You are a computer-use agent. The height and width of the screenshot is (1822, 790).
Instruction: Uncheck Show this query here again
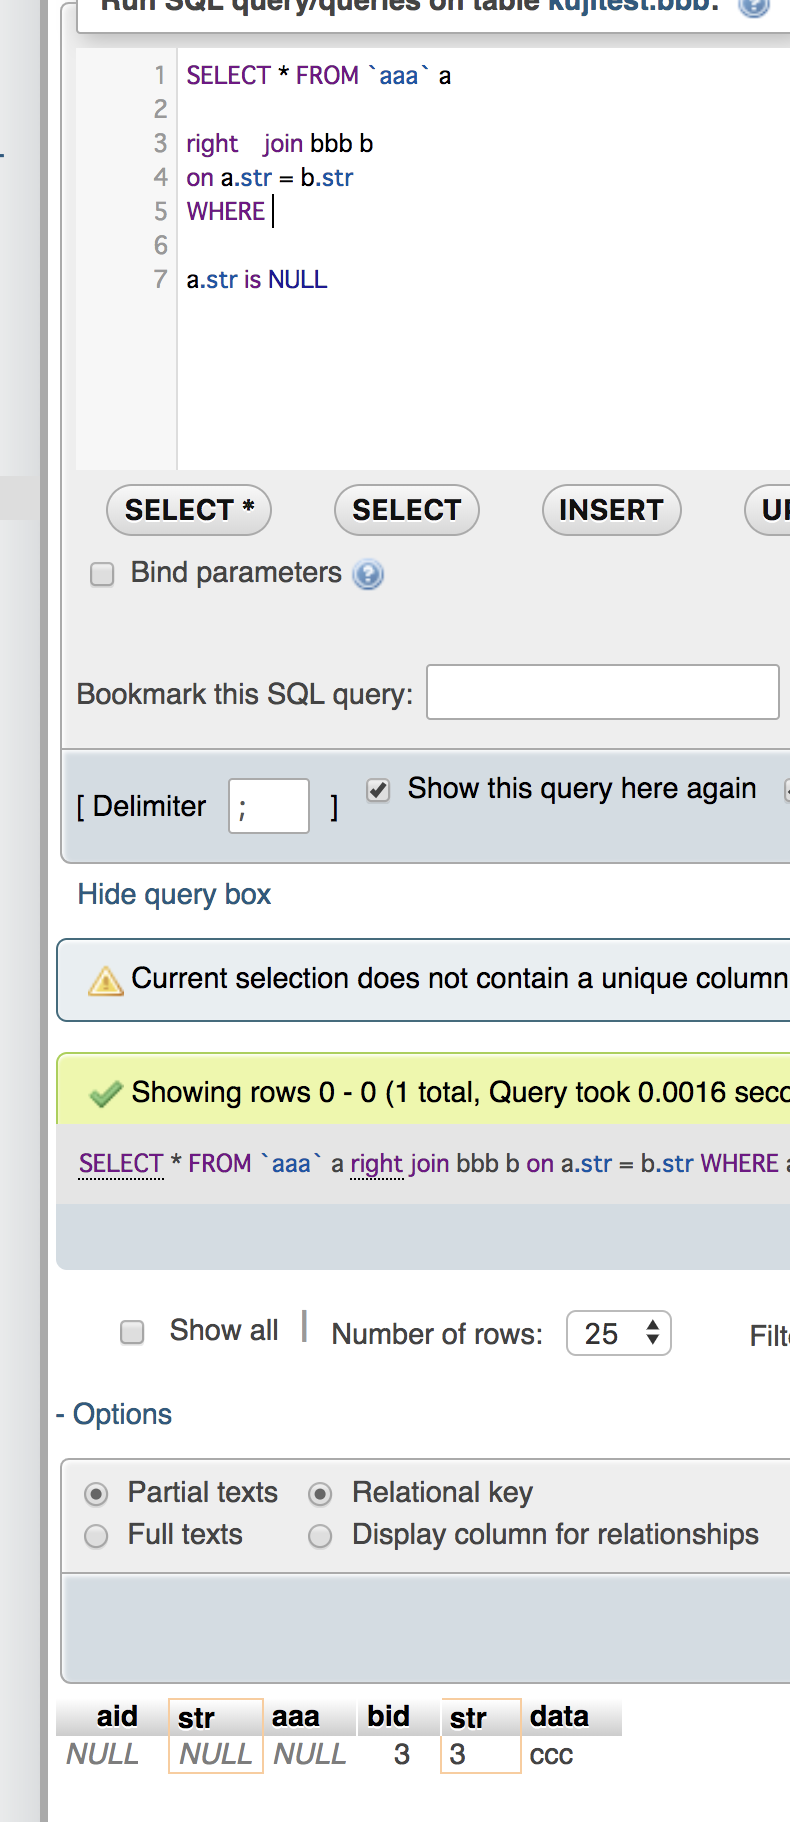pos(378,790)
